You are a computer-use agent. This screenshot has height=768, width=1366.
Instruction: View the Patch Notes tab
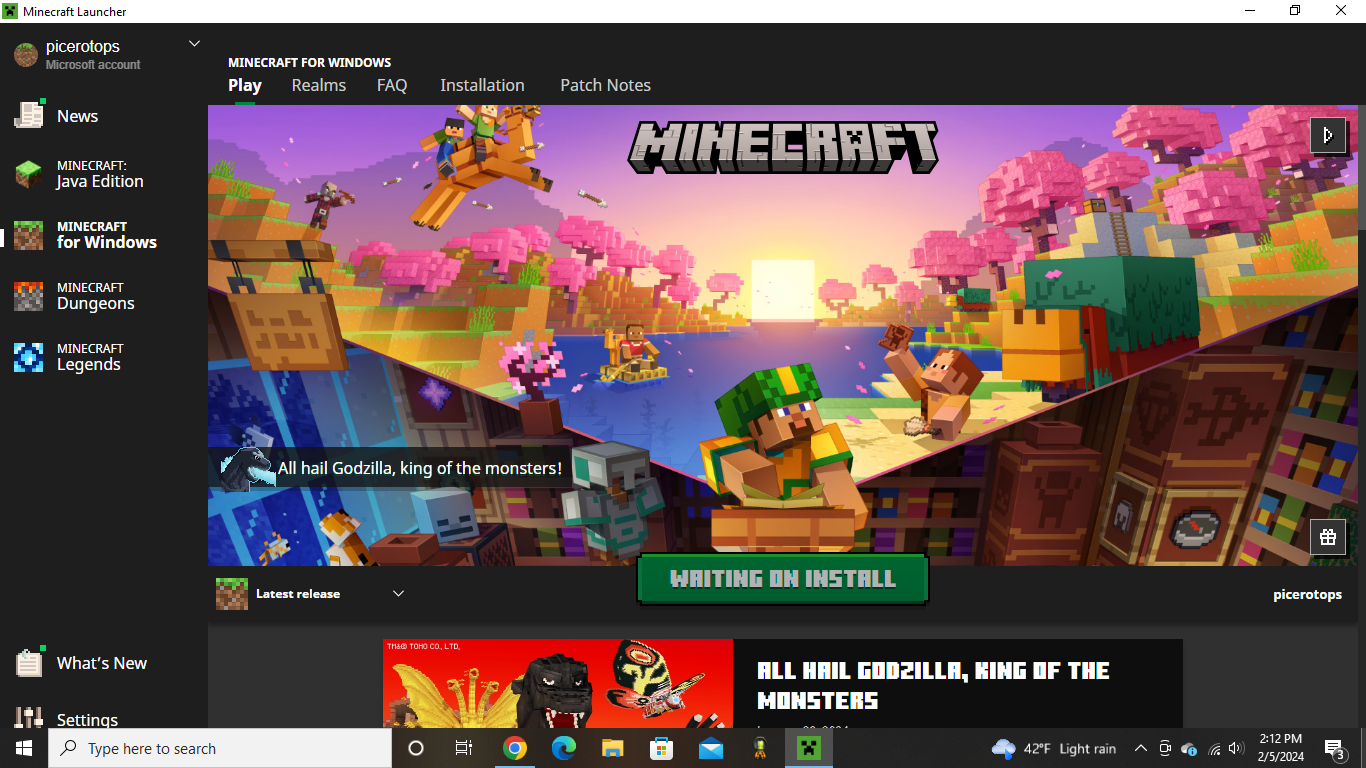[605, 86]
